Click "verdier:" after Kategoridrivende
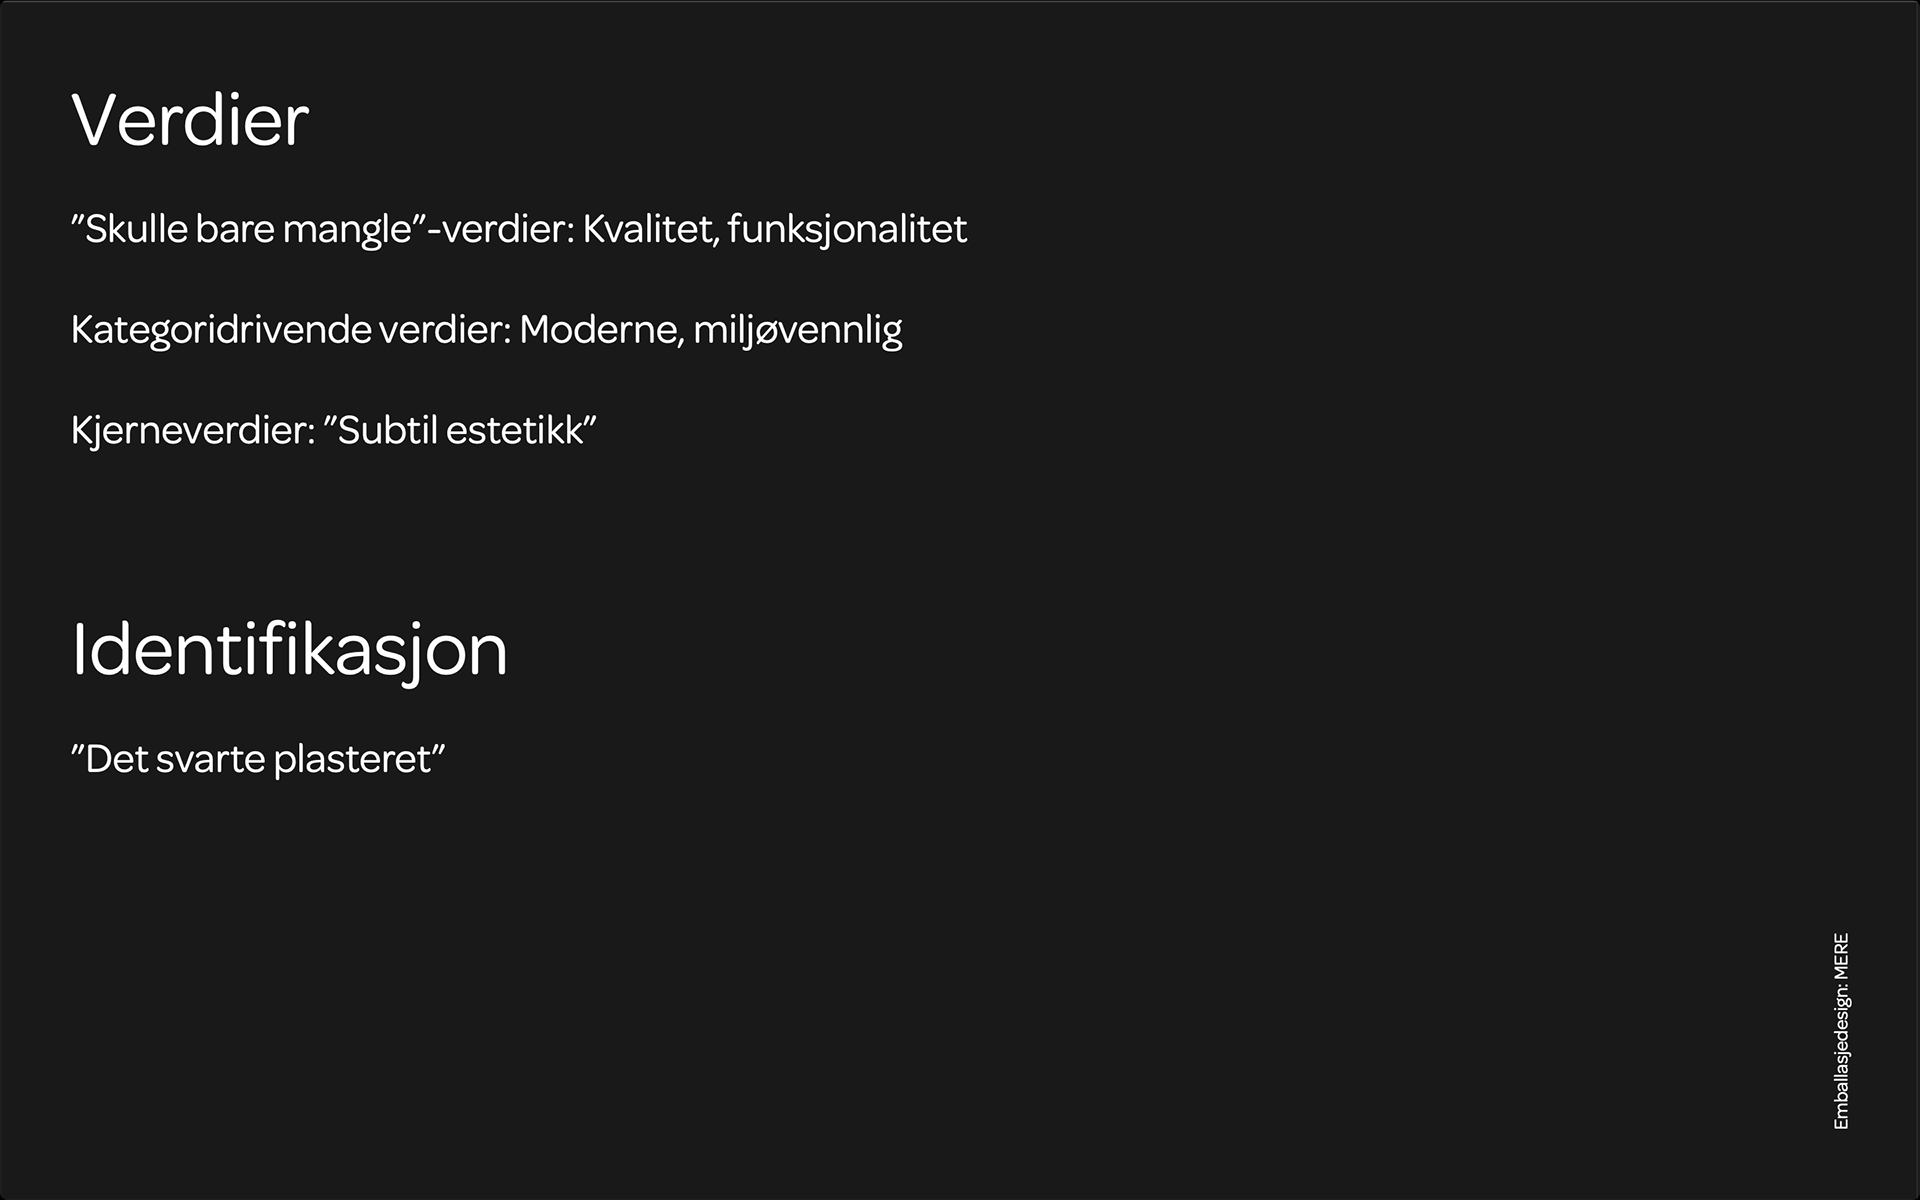Viewport: 1920px width, 1200px height. click(444, 330)
